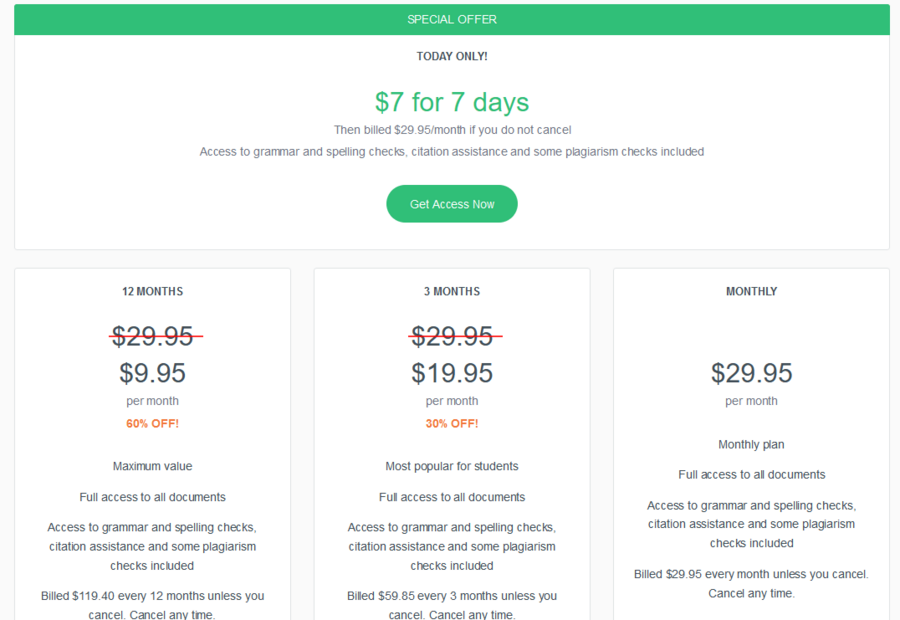
Task: Click the Monthly card's $29.95 price
Action: (x=751, y=373)
